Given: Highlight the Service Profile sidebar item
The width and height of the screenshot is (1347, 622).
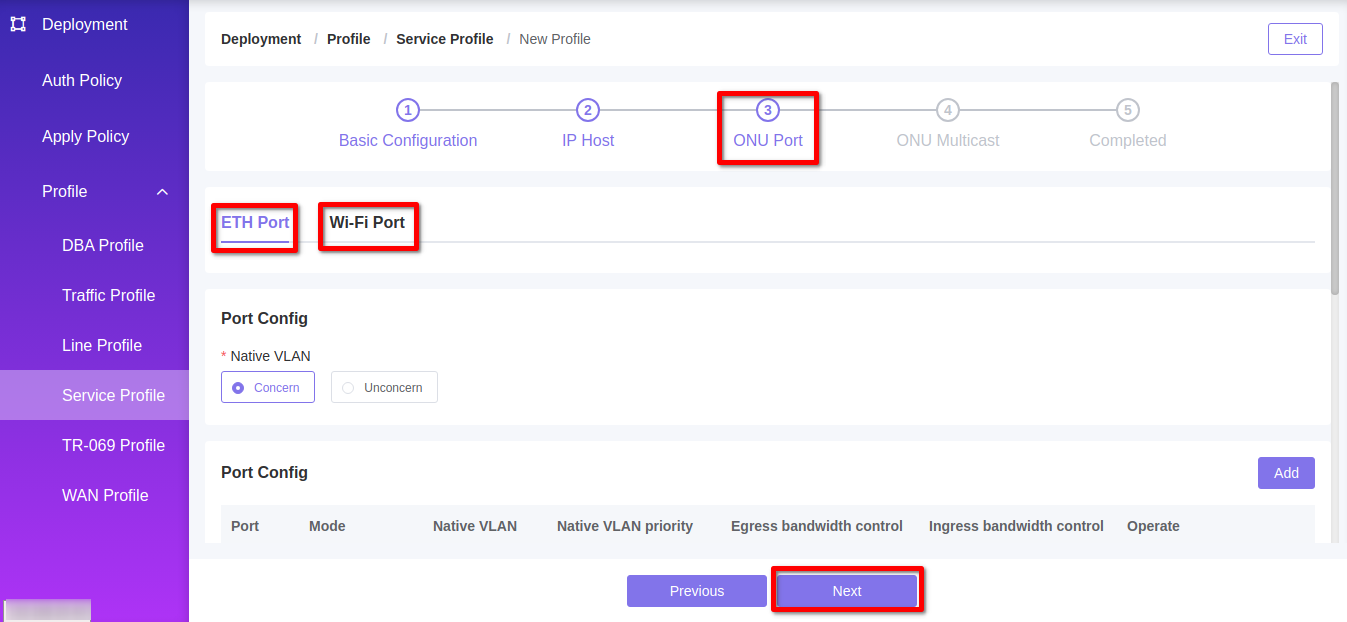Looking at the screenshot, I should (113, 395).
